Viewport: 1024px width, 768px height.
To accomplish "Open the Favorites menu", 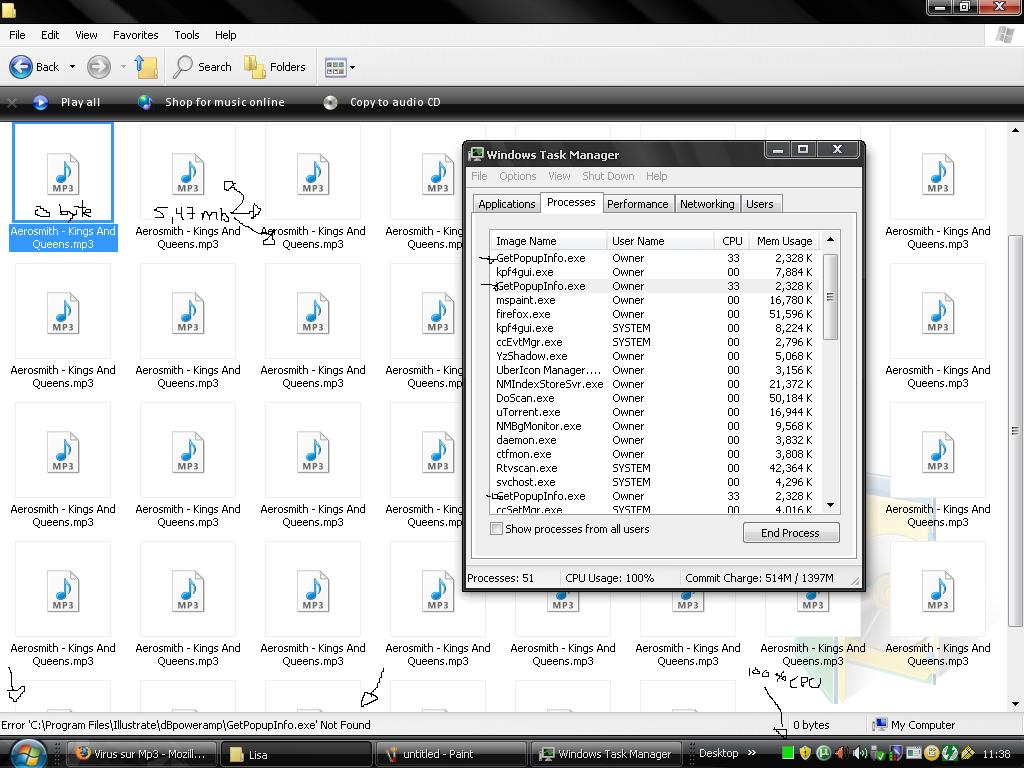I will [x=135, y=35].
